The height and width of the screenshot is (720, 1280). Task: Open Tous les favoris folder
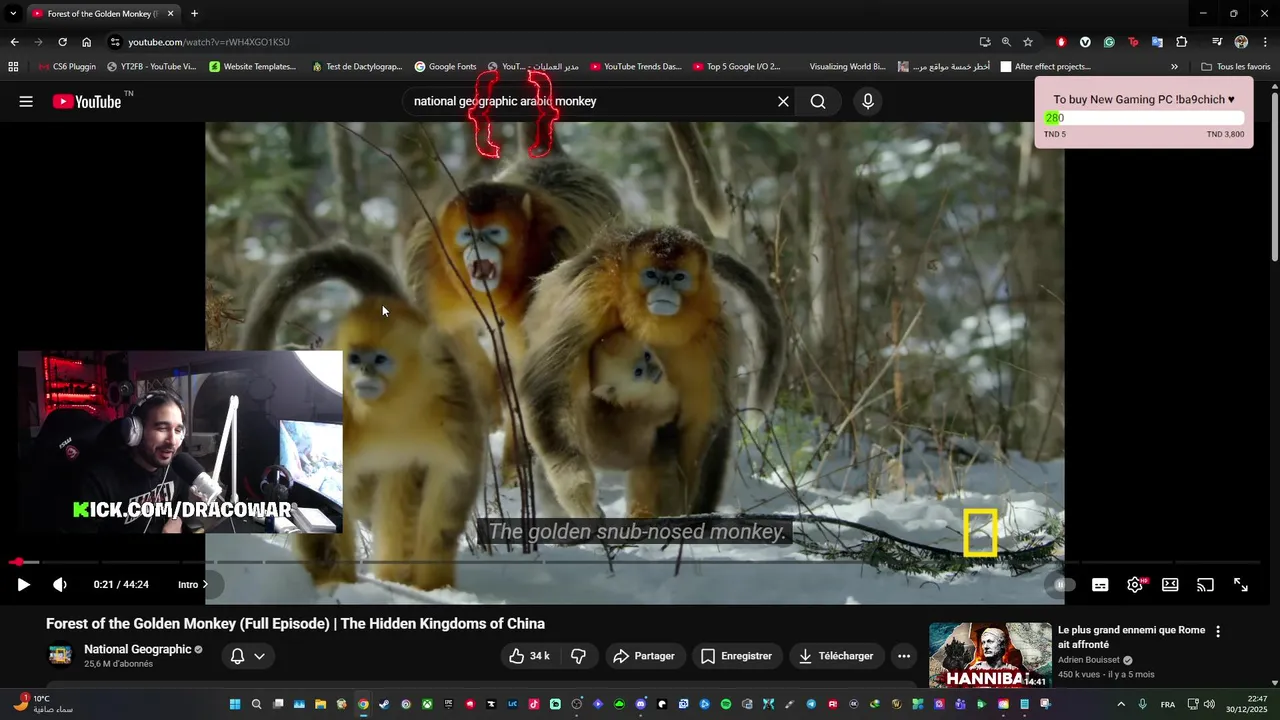coord(1235,67)
